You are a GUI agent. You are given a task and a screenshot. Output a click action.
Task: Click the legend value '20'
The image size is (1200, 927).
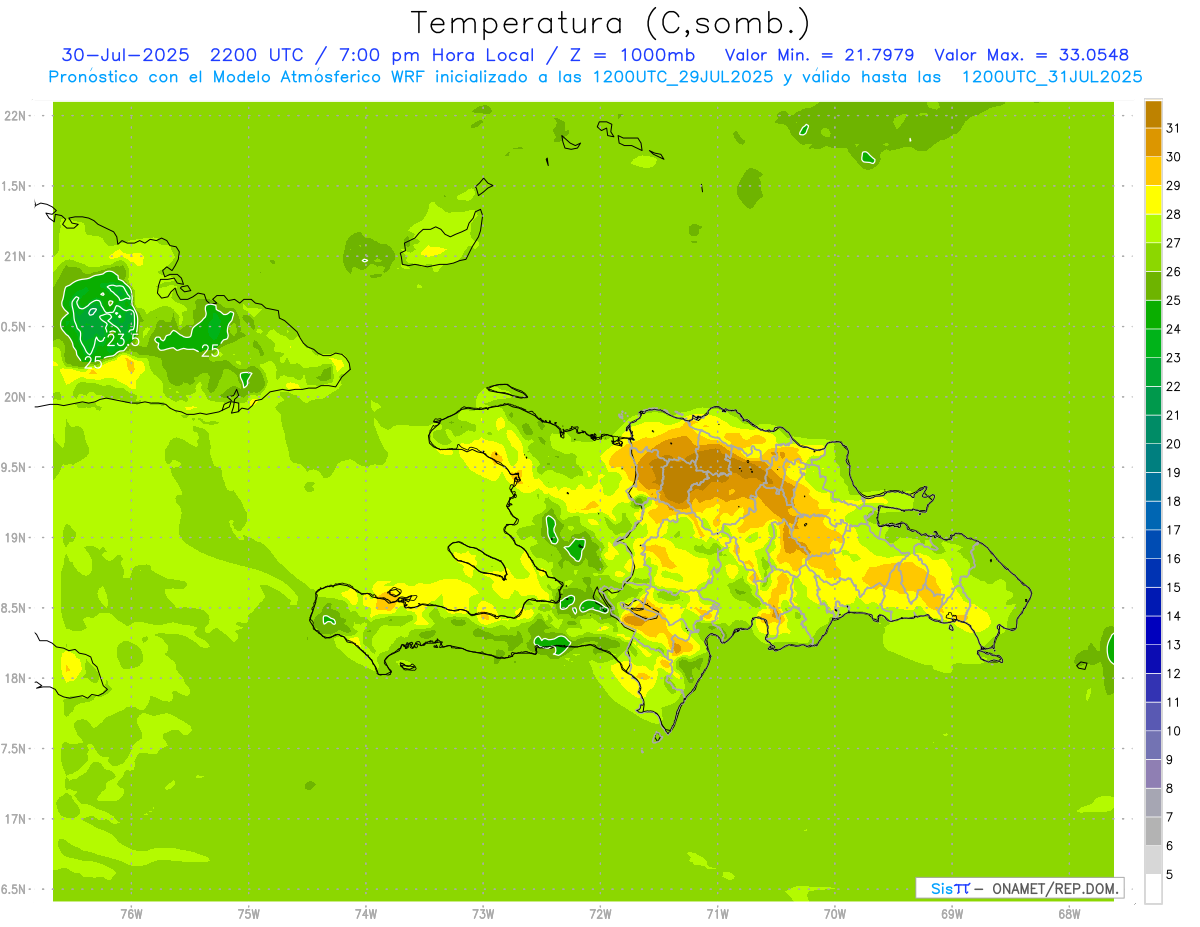coord(1173,444)
